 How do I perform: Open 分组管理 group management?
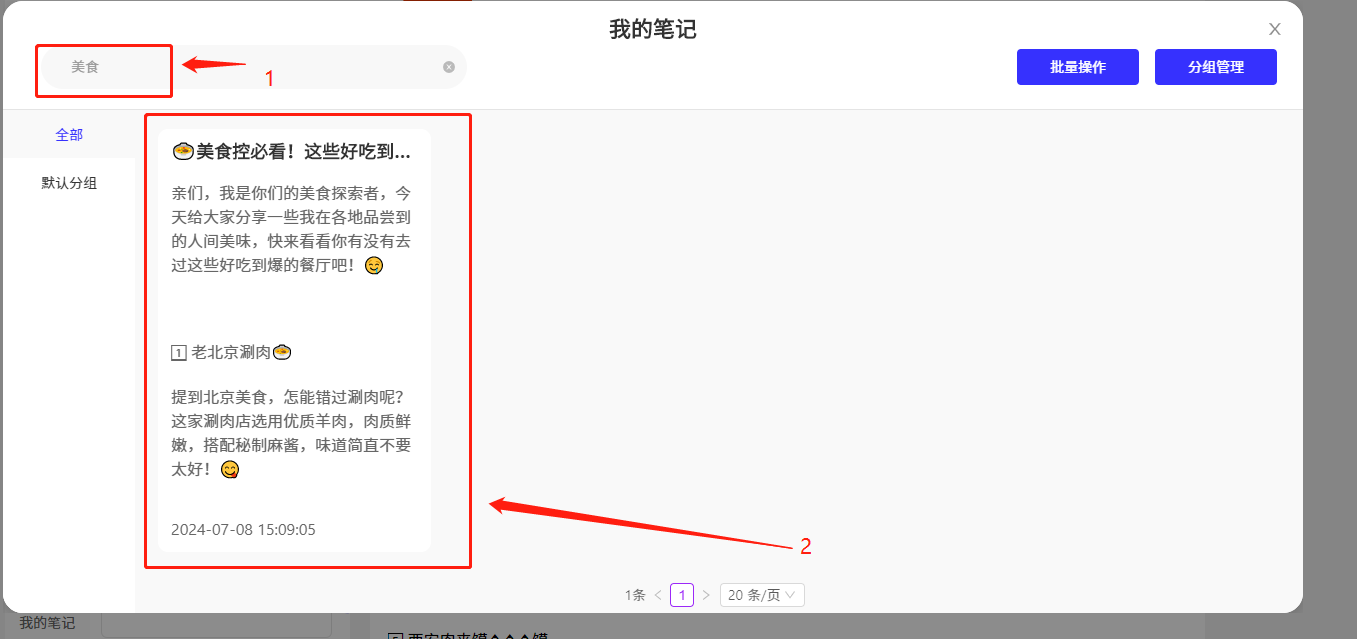click(1215, 67)
